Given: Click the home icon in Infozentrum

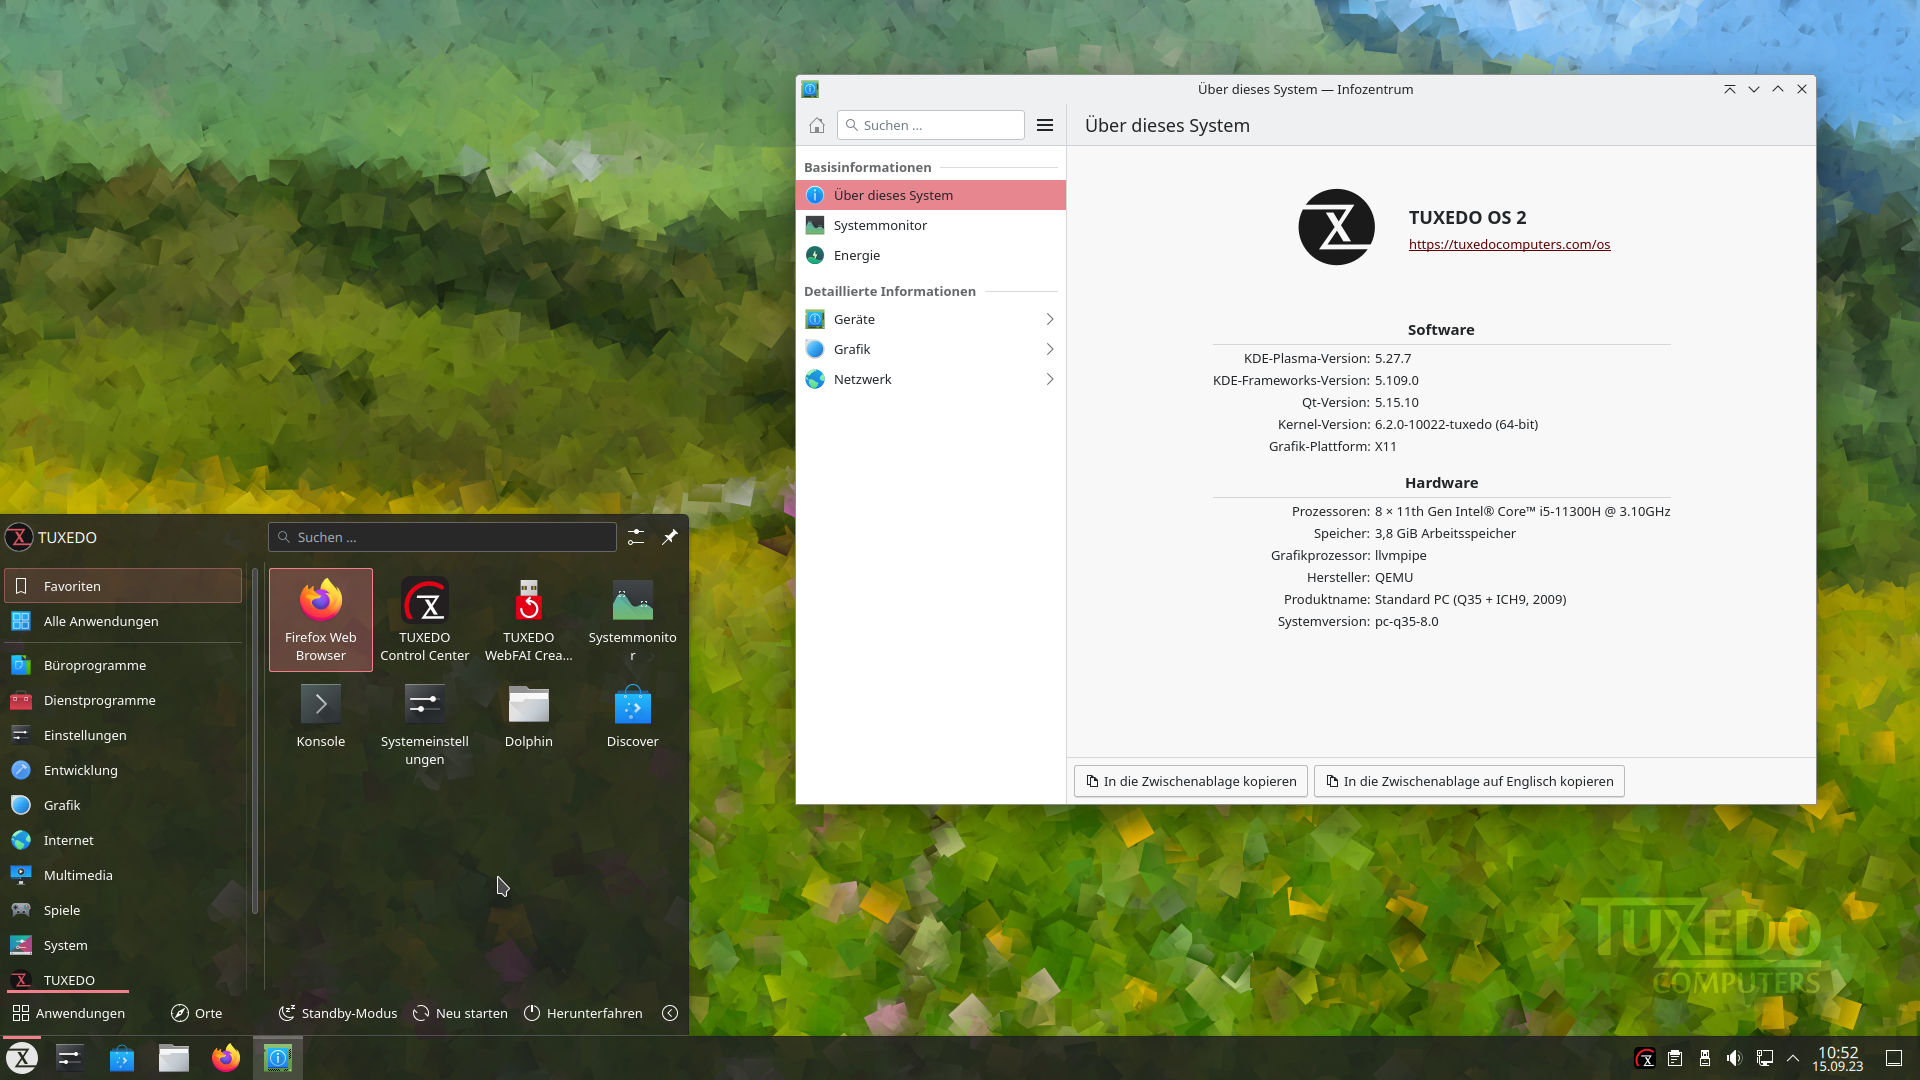Looking at the screenshot, I should [x=817, y=125].
